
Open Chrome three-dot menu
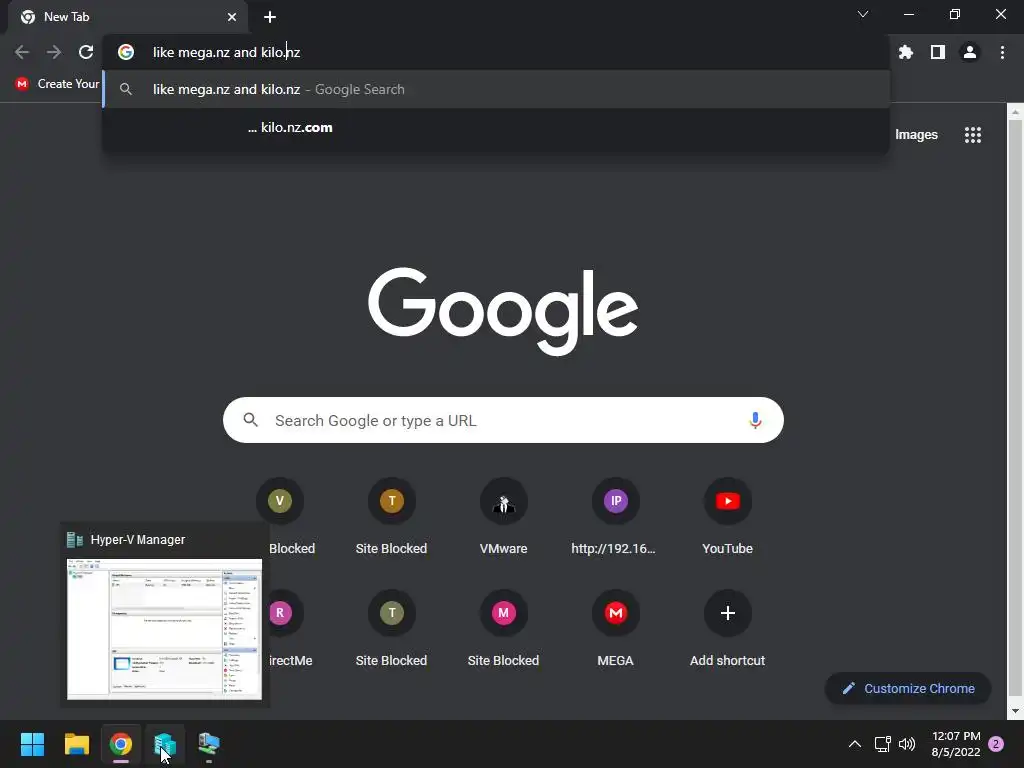pyautogui.click(x=1002, y=52)
